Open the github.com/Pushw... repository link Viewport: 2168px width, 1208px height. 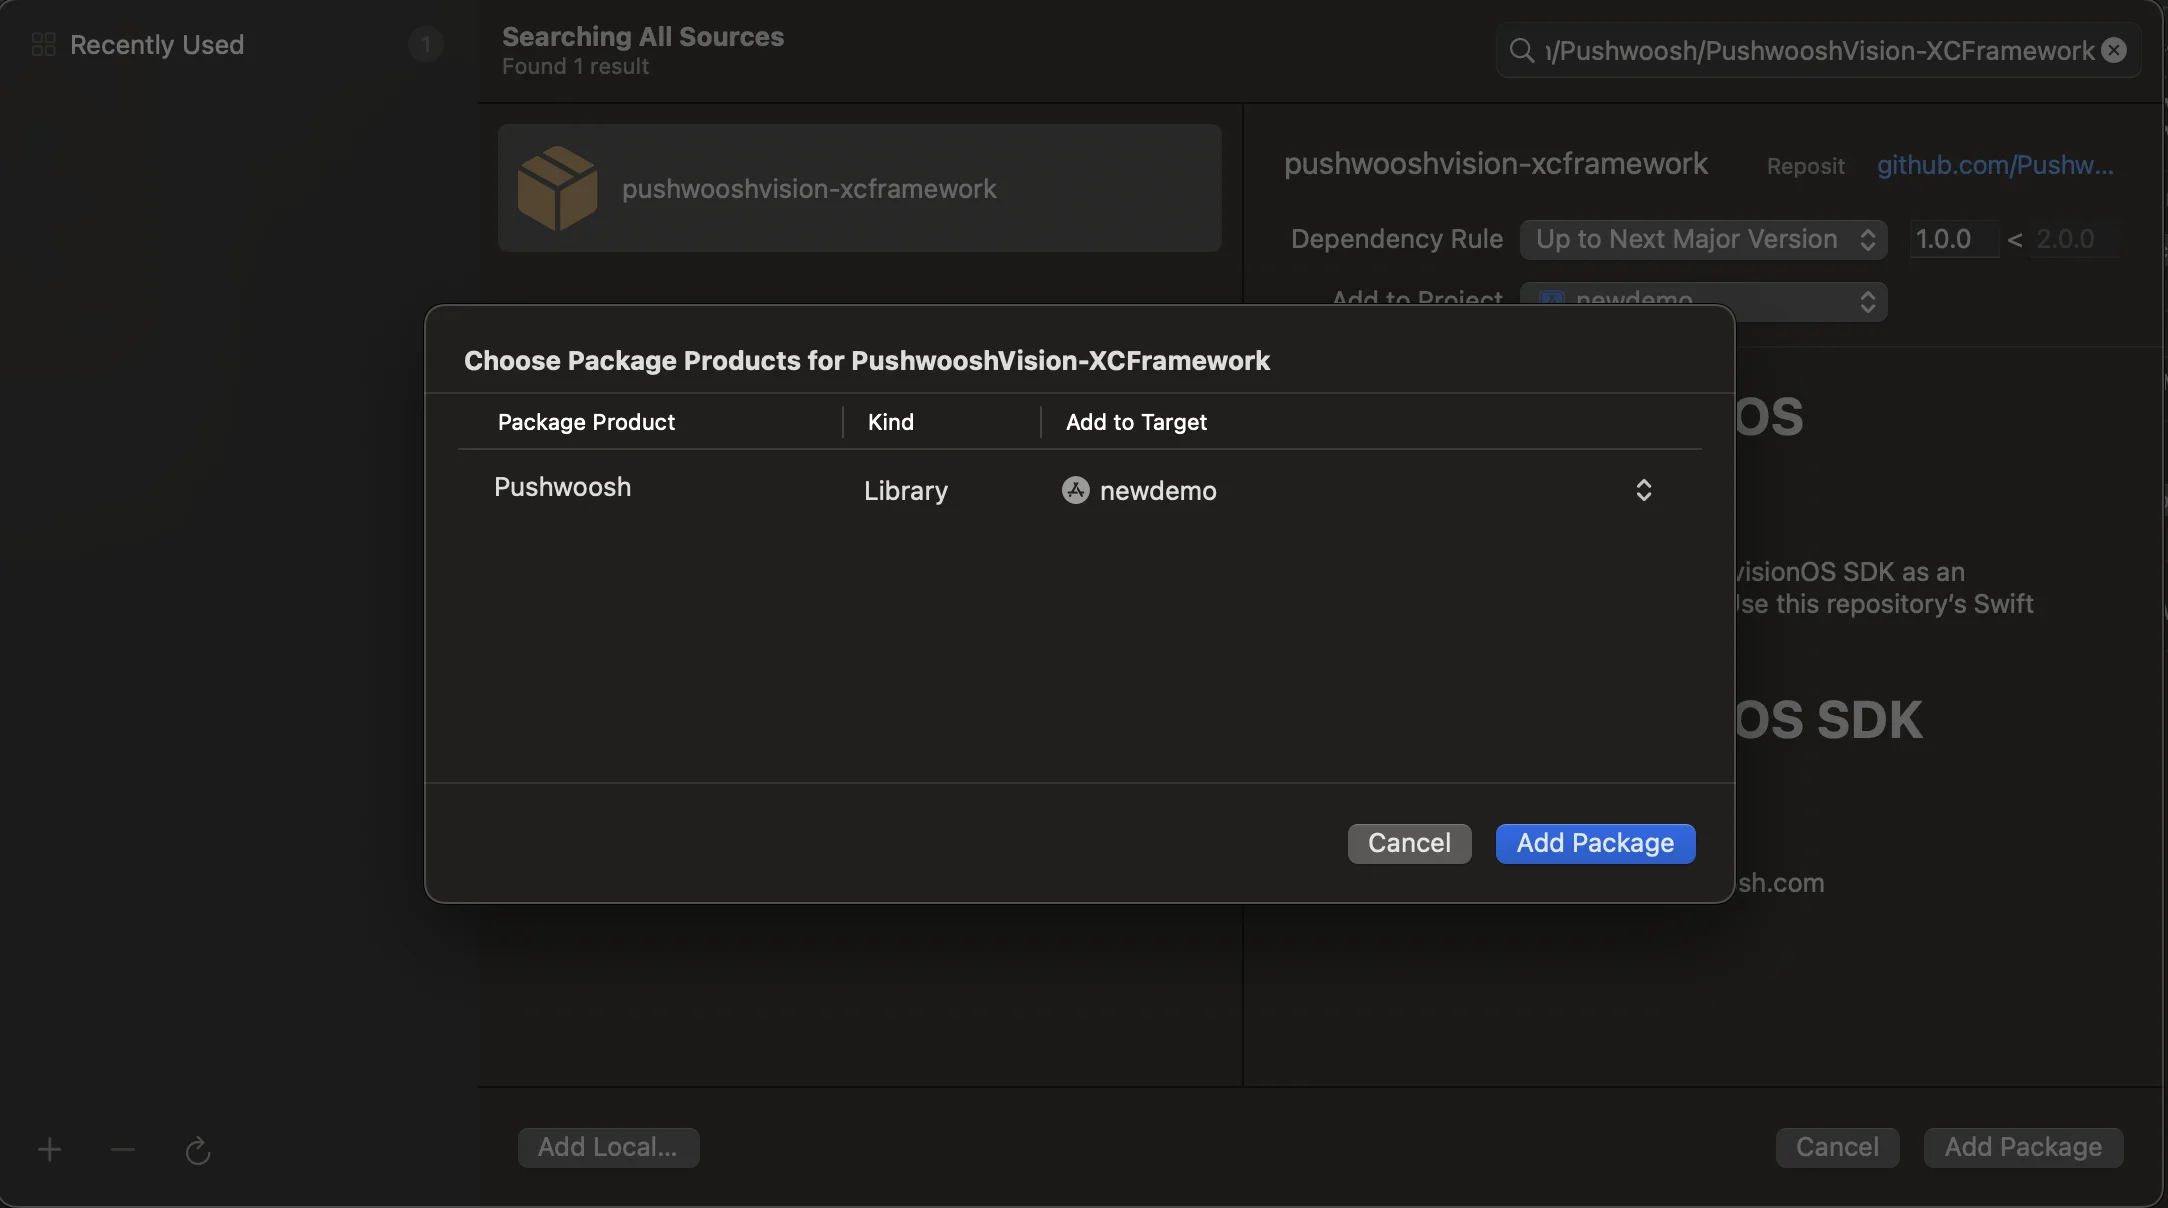point(1994,165)
